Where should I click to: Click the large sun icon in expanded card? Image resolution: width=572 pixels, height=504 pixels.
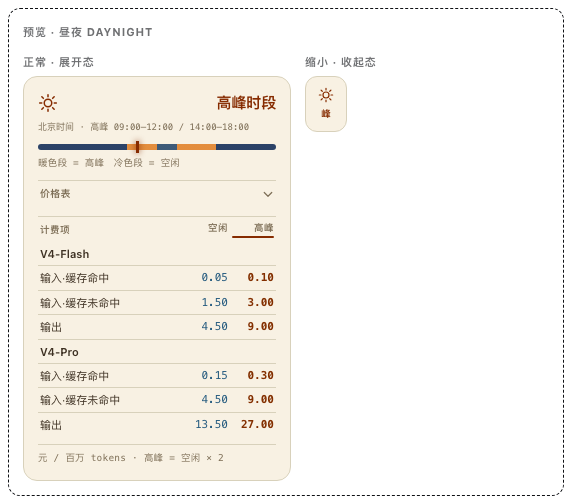(48, 103)
